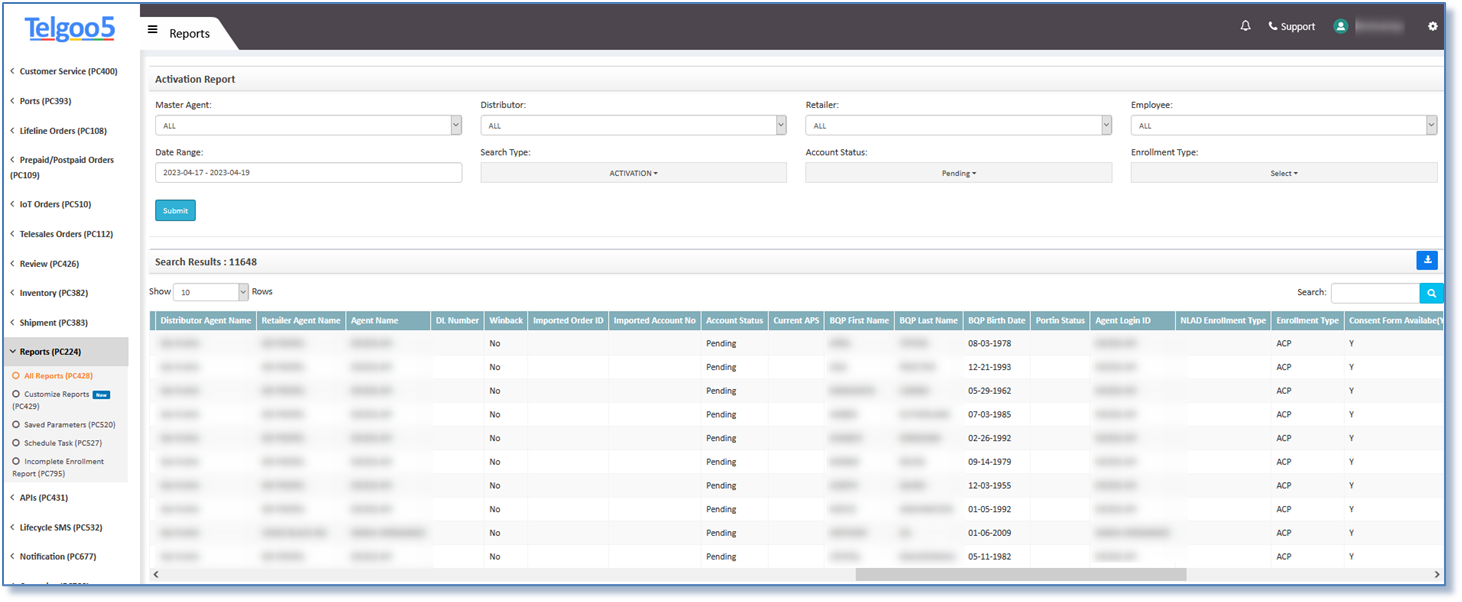Viewport: 1462px width, 602px height.
Task: Open the settings gear icon
Action: (x=1432, y=26)
